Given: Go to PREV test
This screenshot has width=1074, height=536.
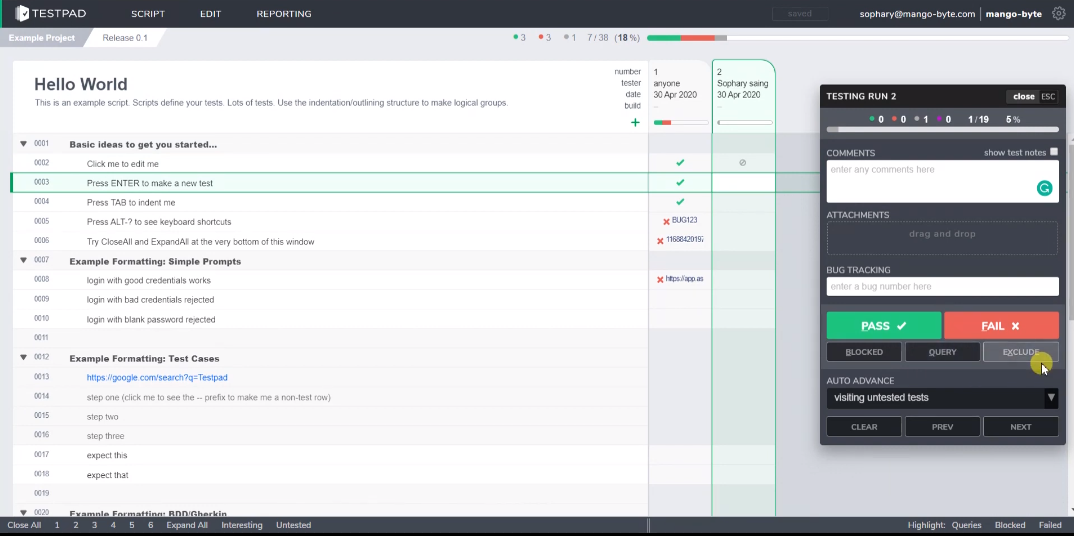Looking at the screenshot, I should pyautogui.click(x=942, y=426).
